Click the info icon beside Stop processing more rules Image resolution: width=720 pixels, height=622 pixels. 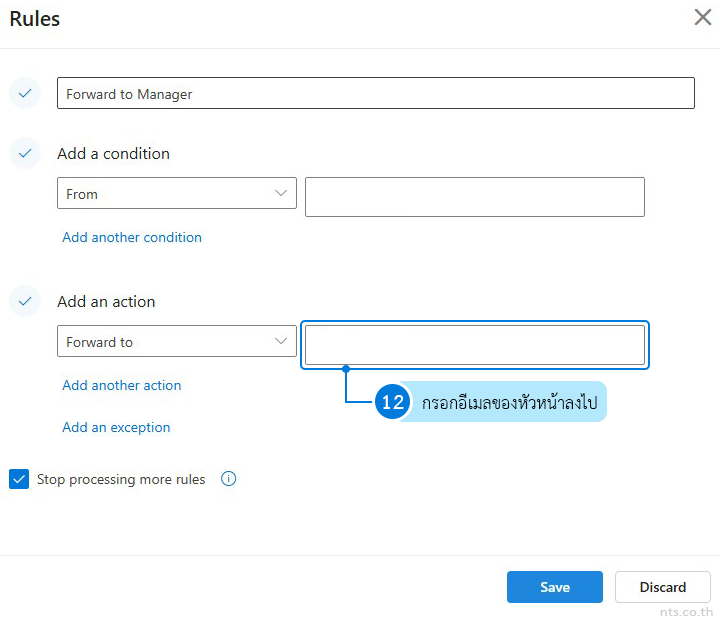tap(228, 479)
